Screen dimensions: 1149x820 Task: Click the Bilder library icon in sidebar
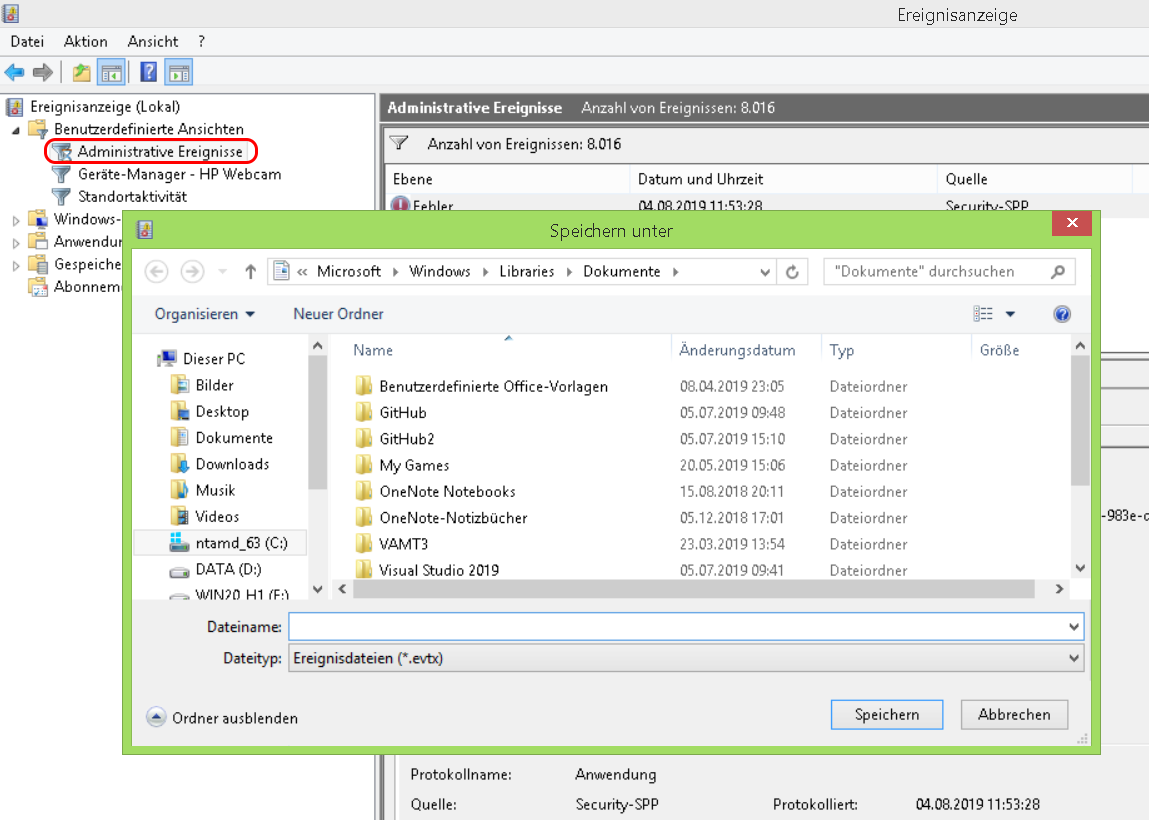(x=180, y=385)
